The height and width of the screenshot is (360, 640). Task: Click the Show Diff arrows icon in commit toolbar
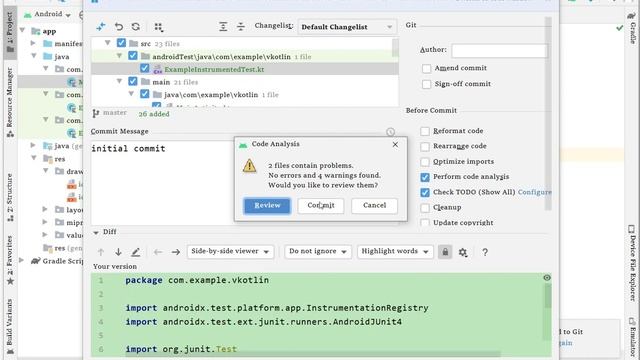pos(100,27)
